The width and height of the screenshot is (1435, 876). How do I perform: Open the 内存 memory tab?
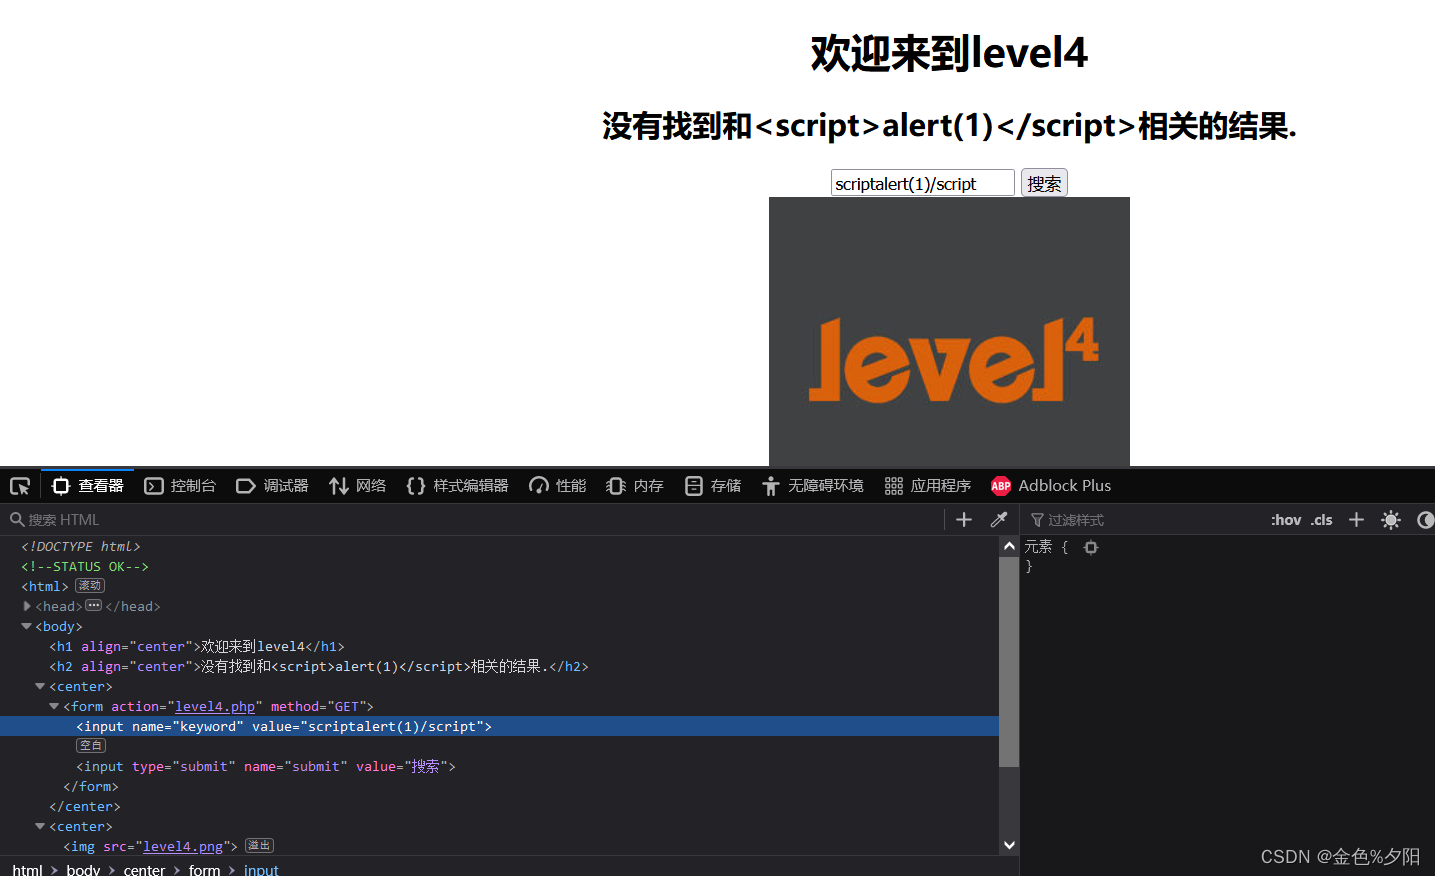pos(635,486)
